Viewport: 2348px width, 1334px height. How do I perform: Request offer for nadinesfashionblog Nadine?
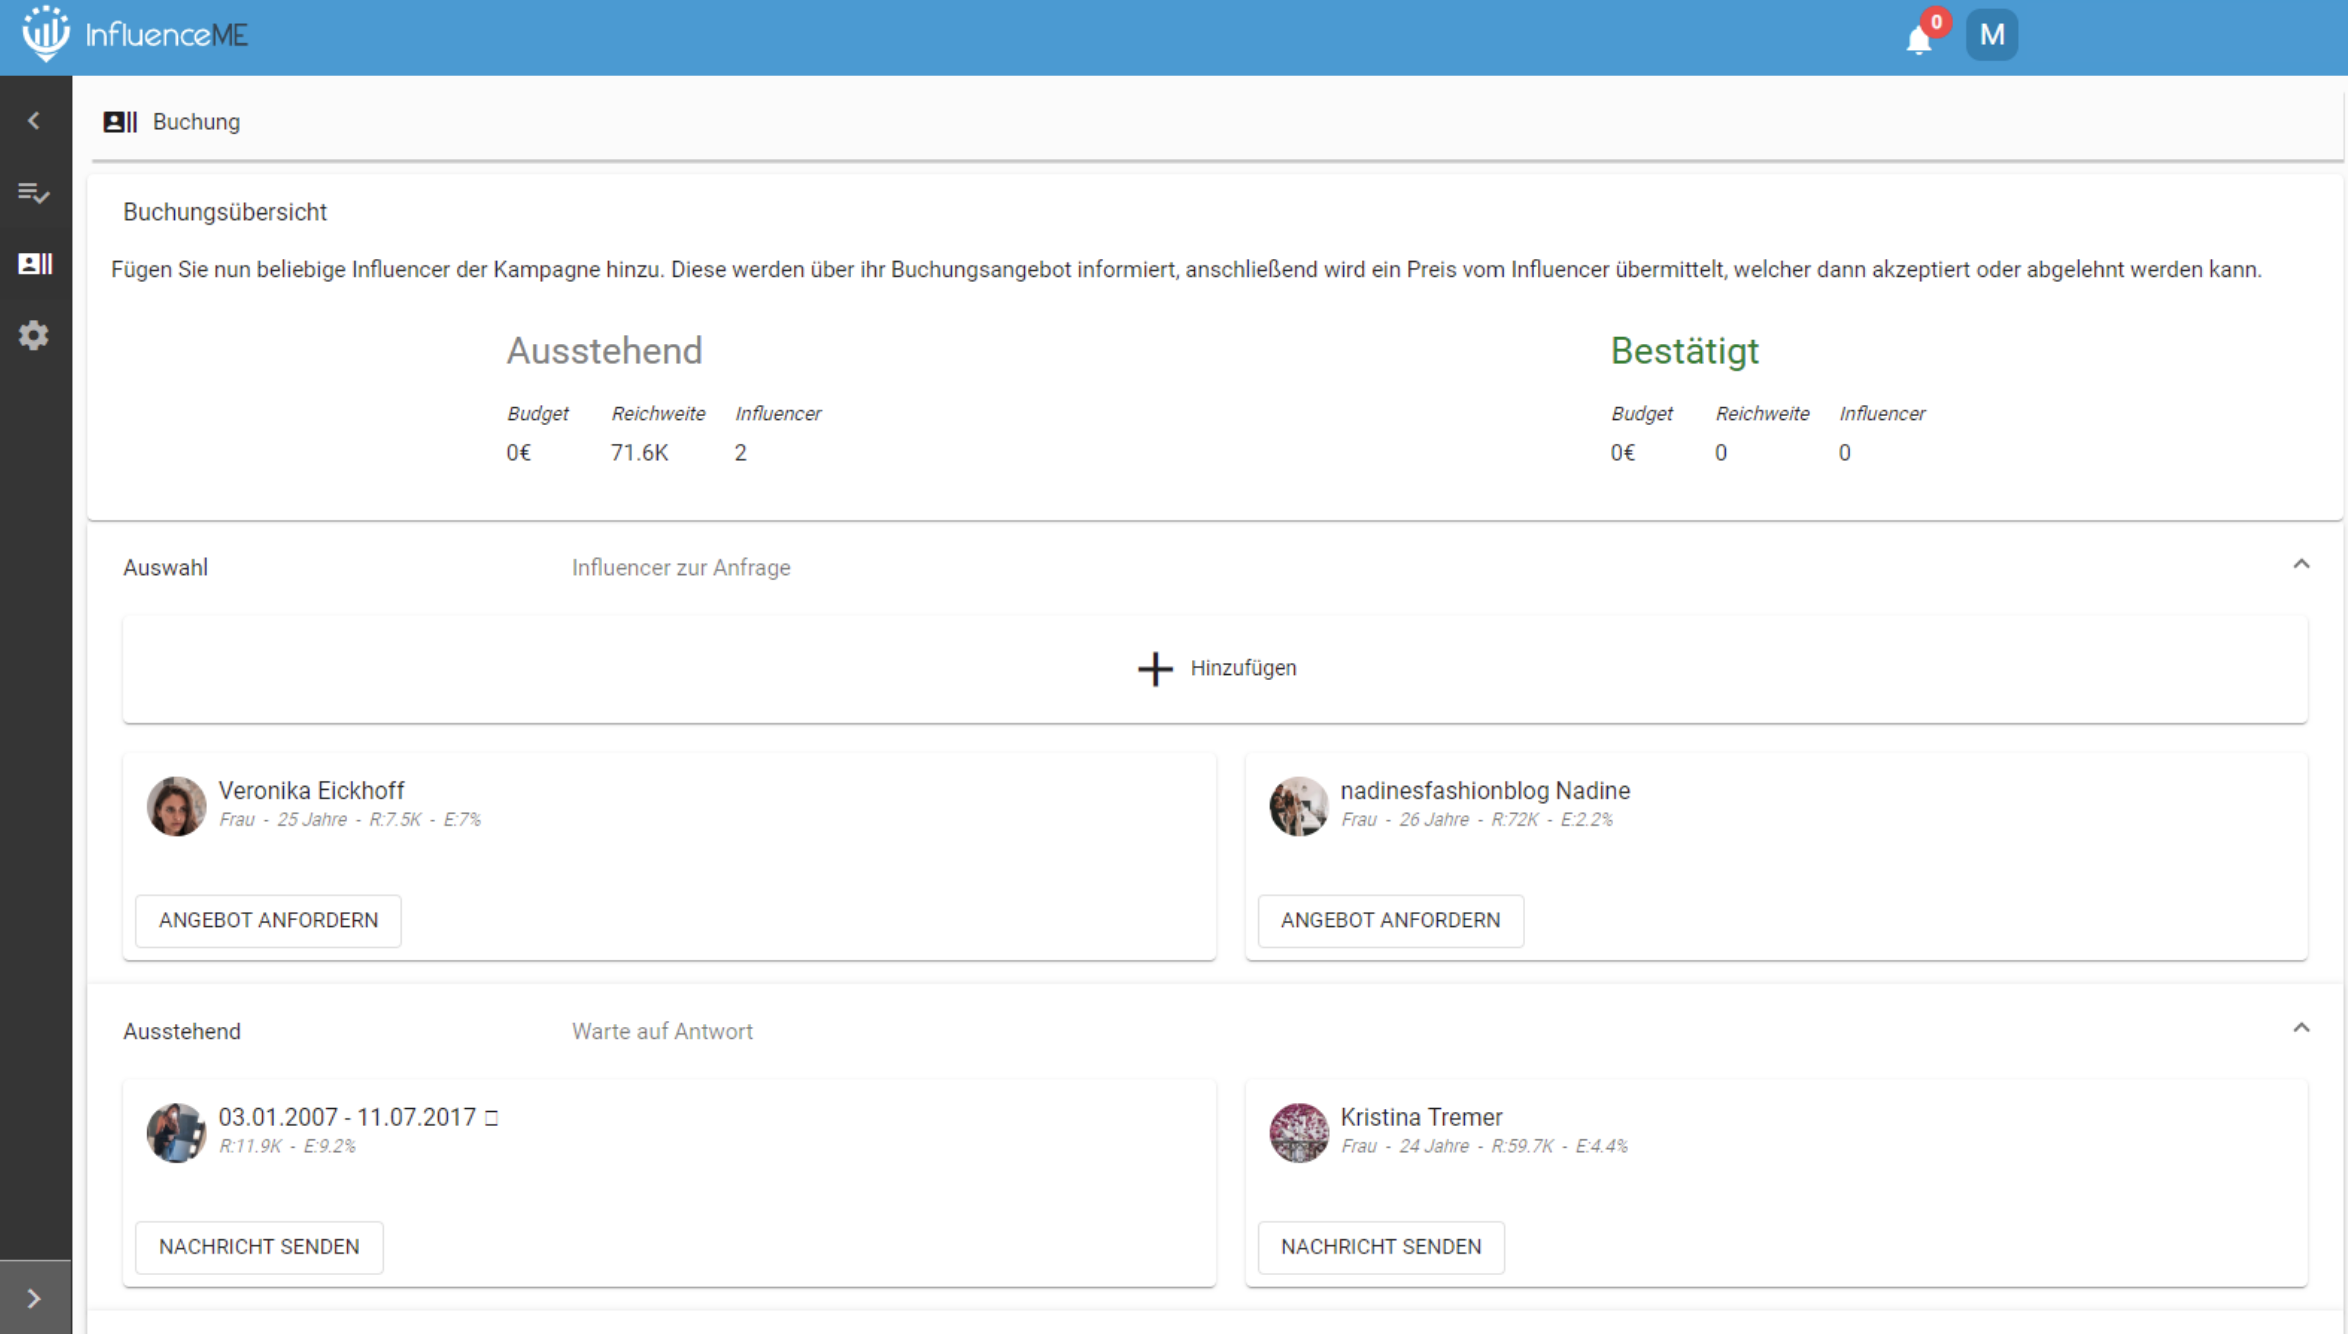[1390, 920]
